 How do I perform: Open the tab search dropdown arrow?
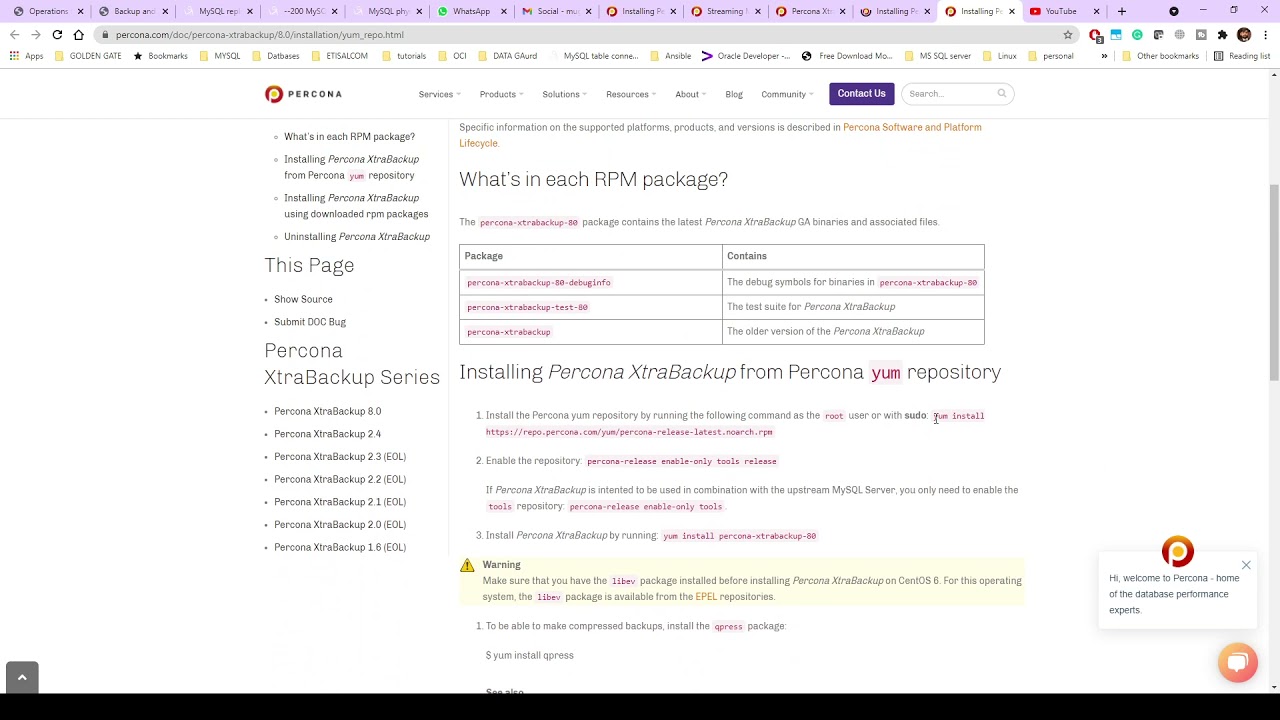1174,11
